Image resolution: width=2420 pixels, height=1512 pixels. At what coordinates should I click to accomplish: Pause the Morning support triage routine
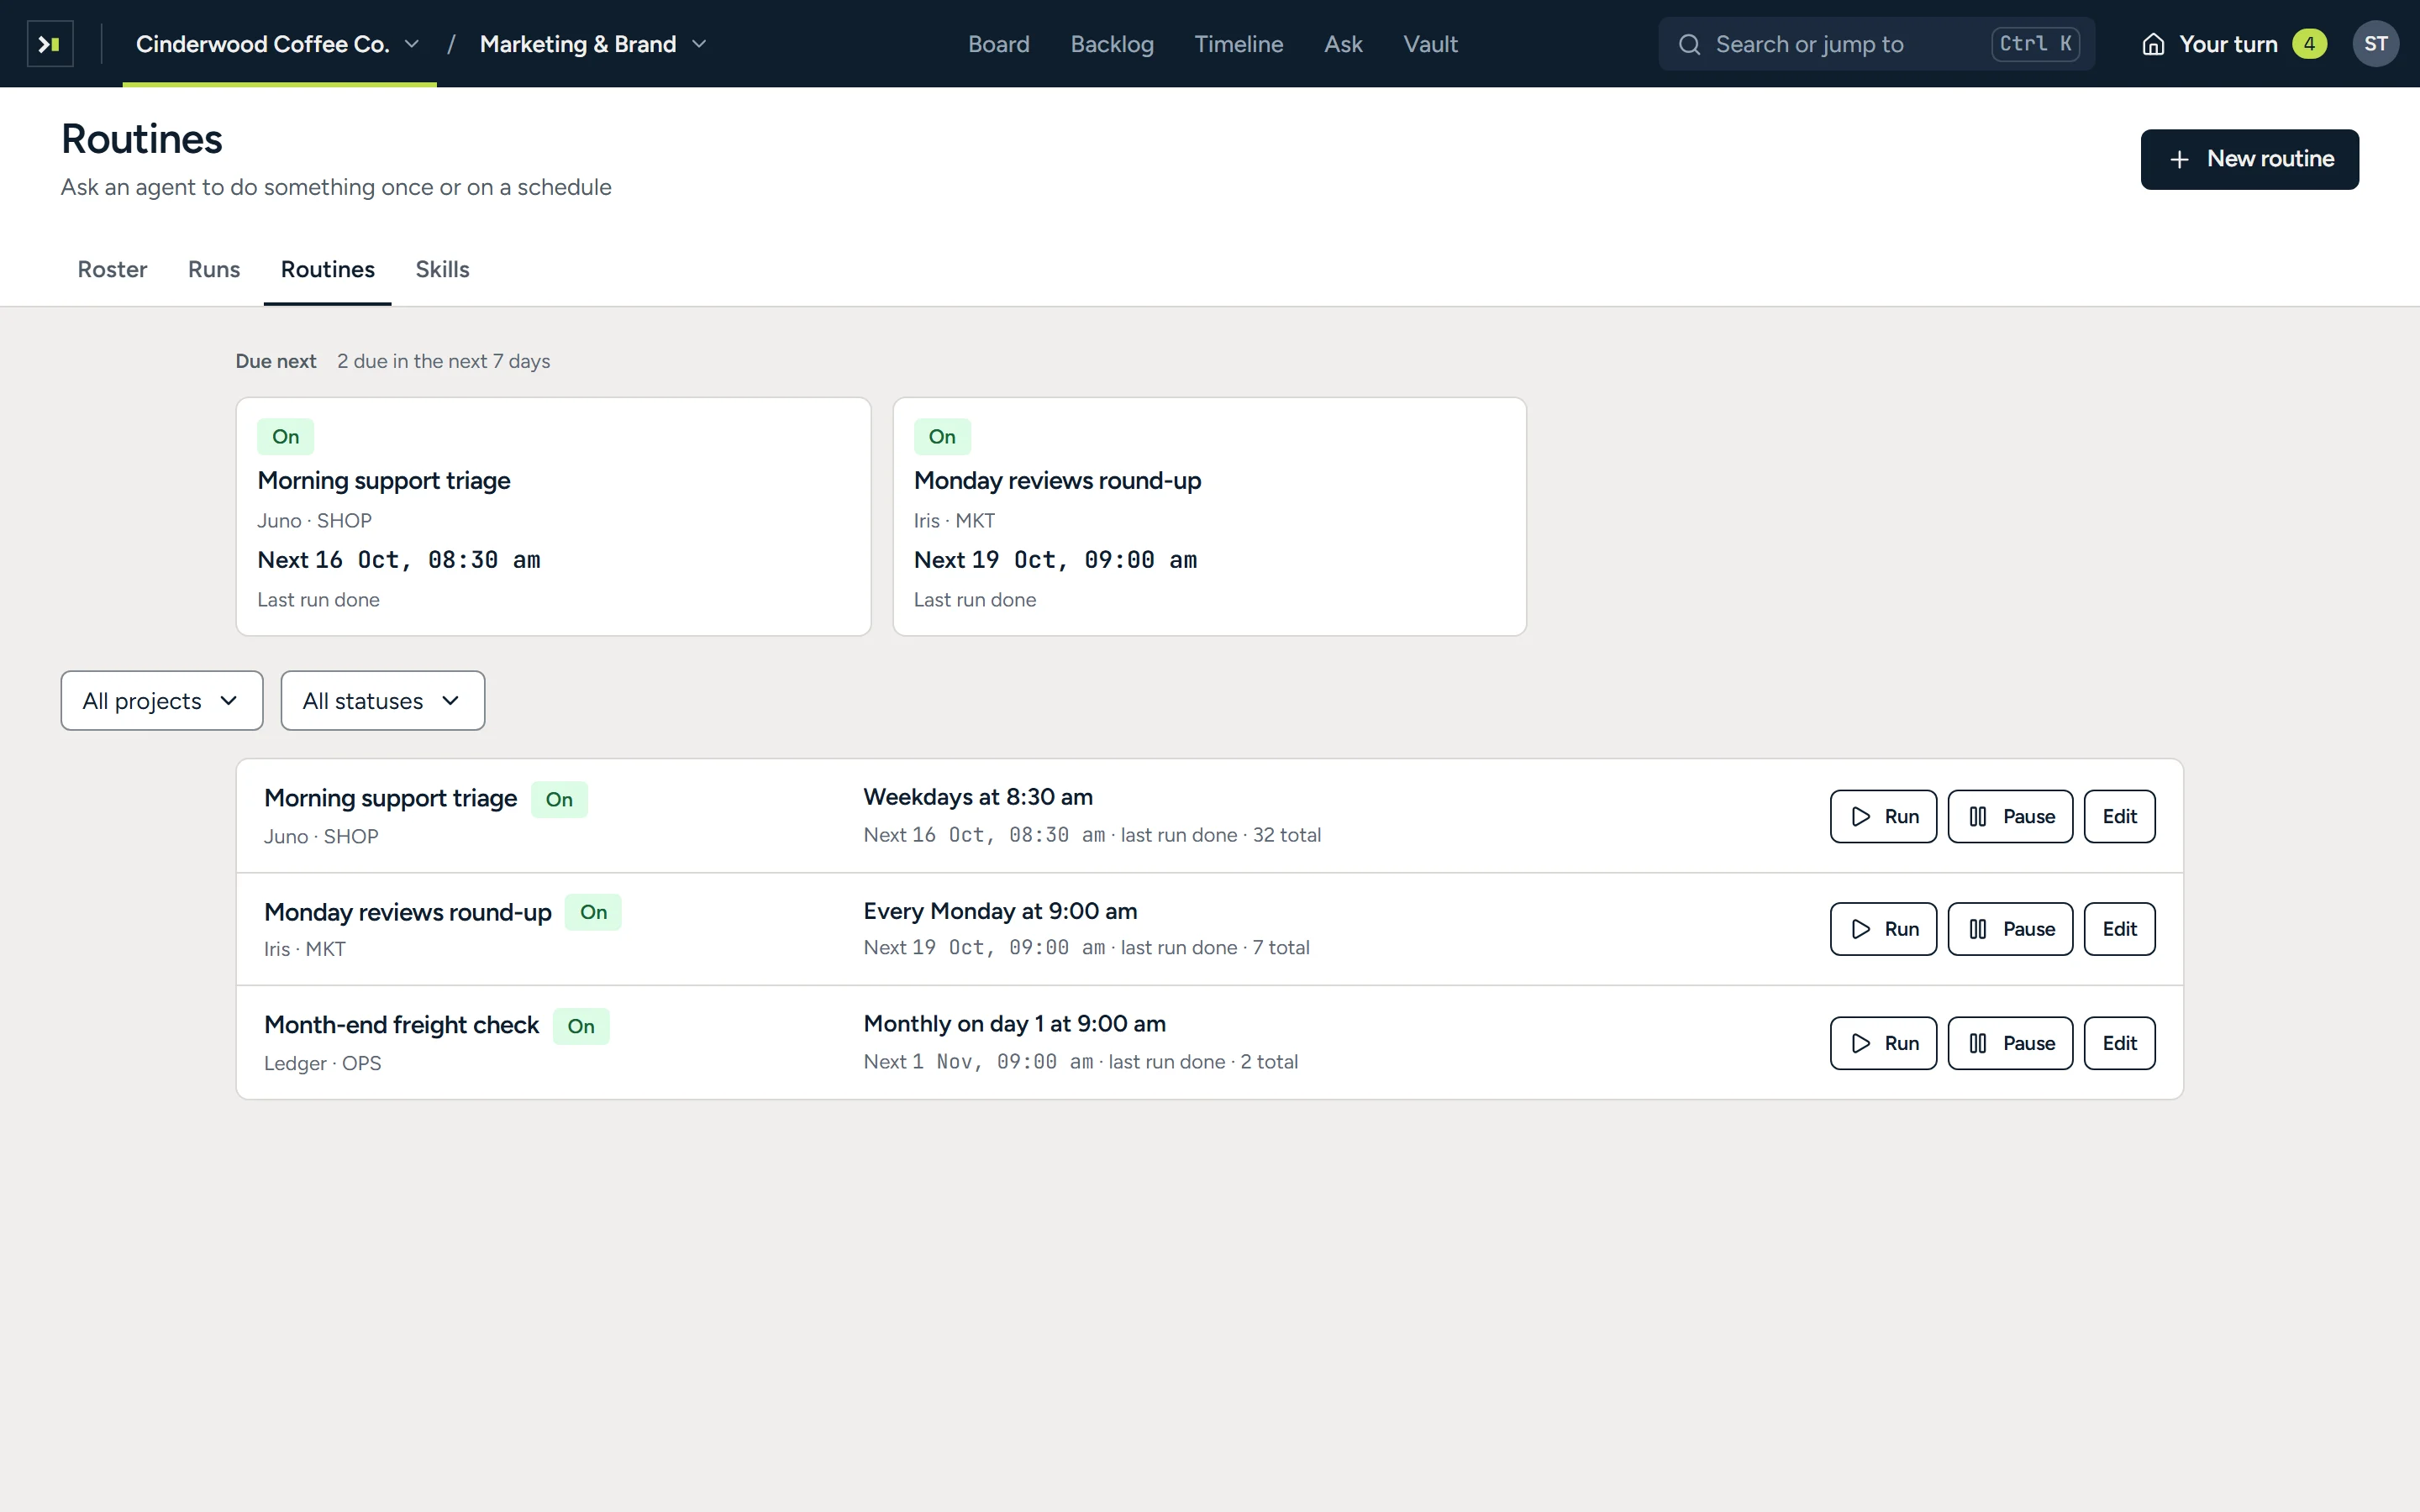tap(2010, 816)
